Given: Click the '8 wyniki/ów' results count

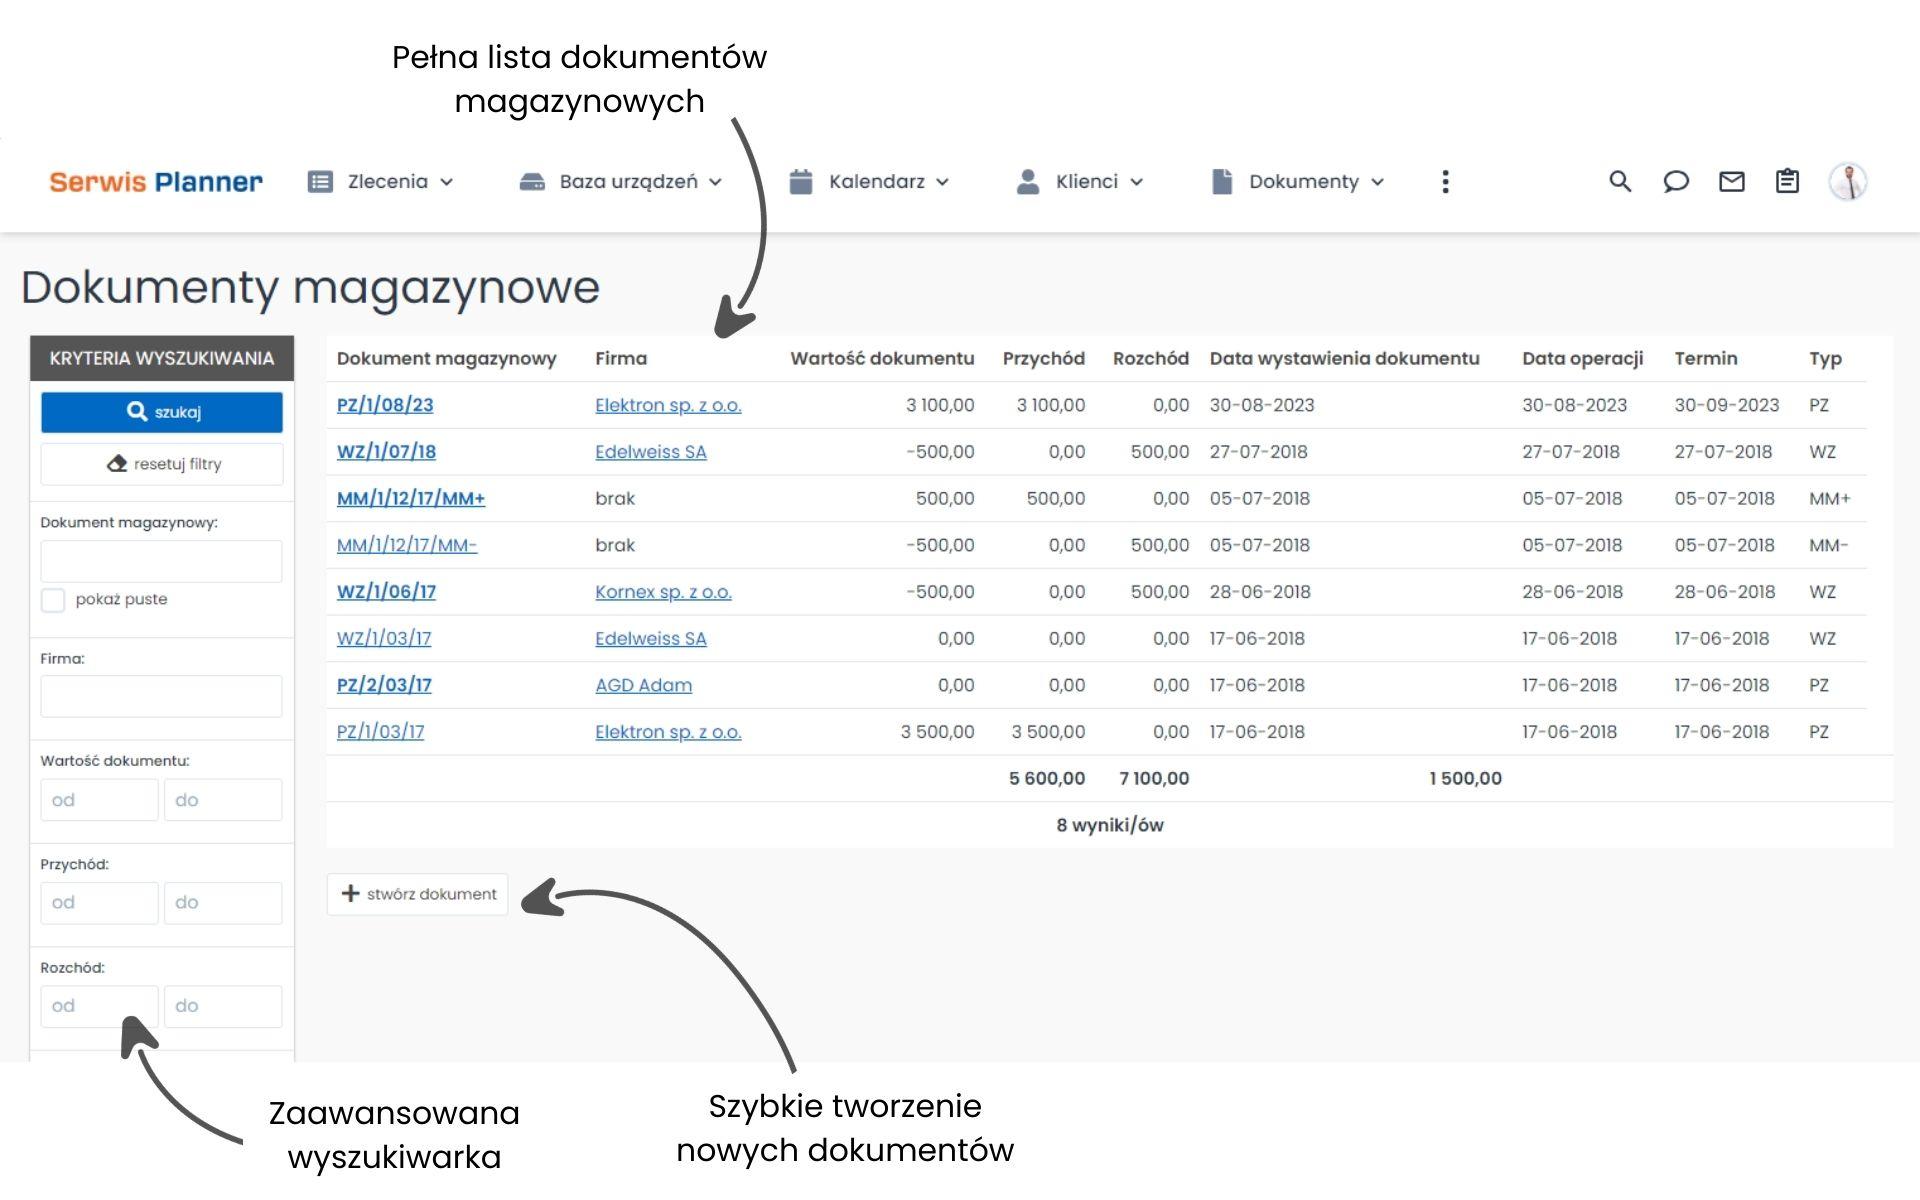Looking at the screenshot, I should 1110,825.
